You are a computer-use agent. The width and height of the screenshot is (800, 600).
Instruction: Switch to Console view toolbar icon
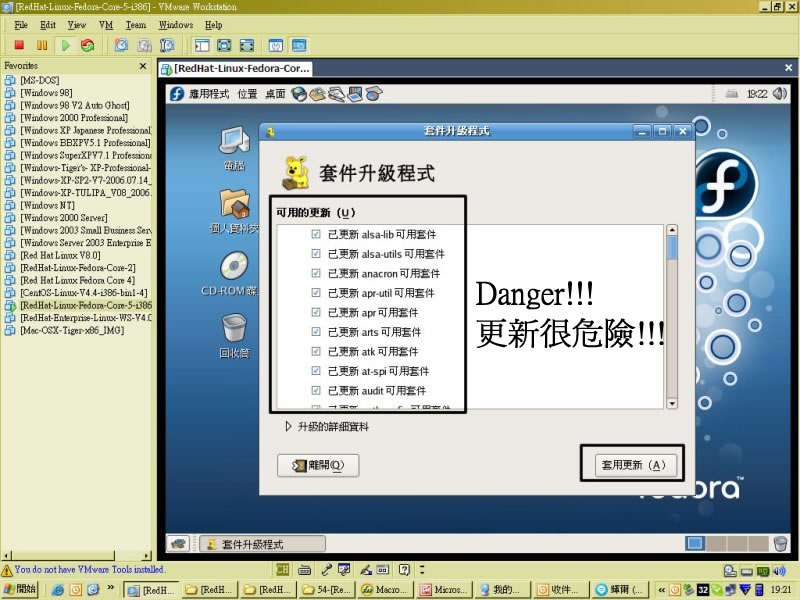(299, 45)
